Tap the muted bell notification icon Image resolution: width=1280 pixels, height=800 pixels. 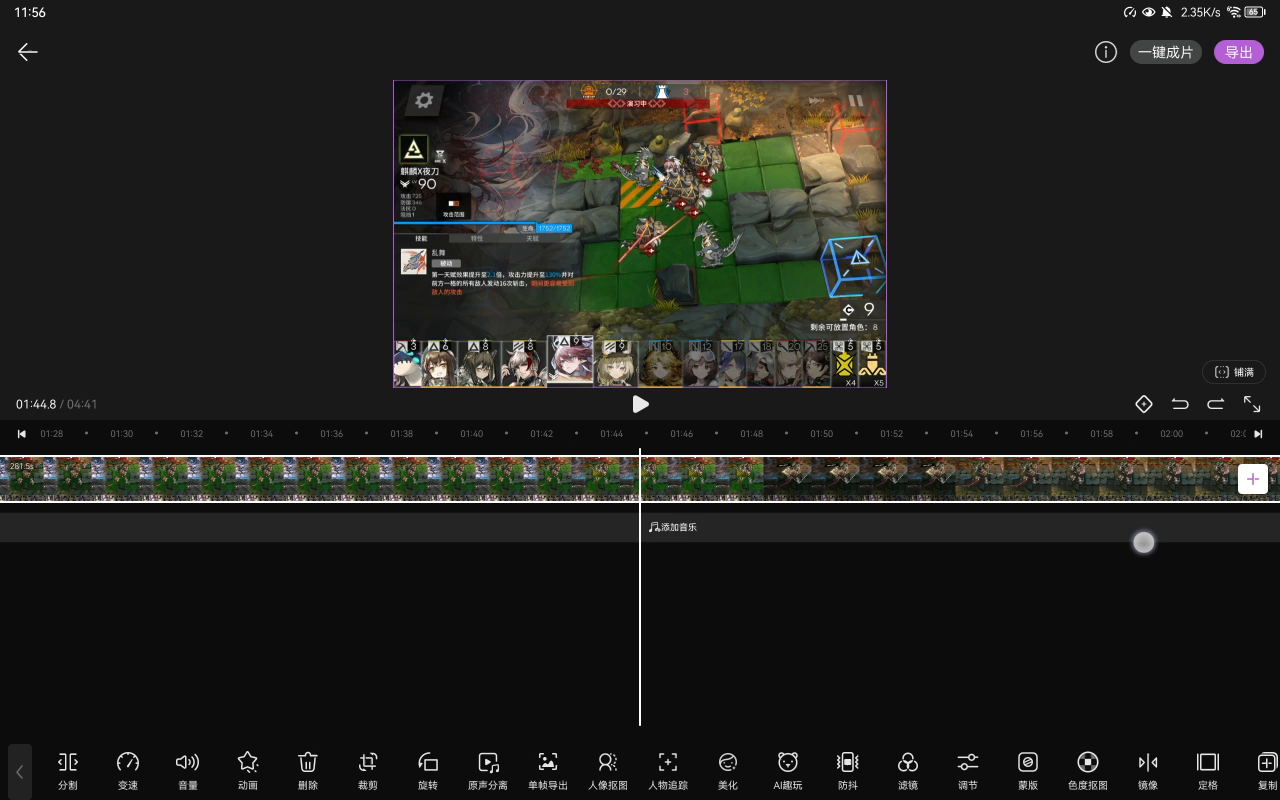pyautogui.click(x=1167, y=12)
